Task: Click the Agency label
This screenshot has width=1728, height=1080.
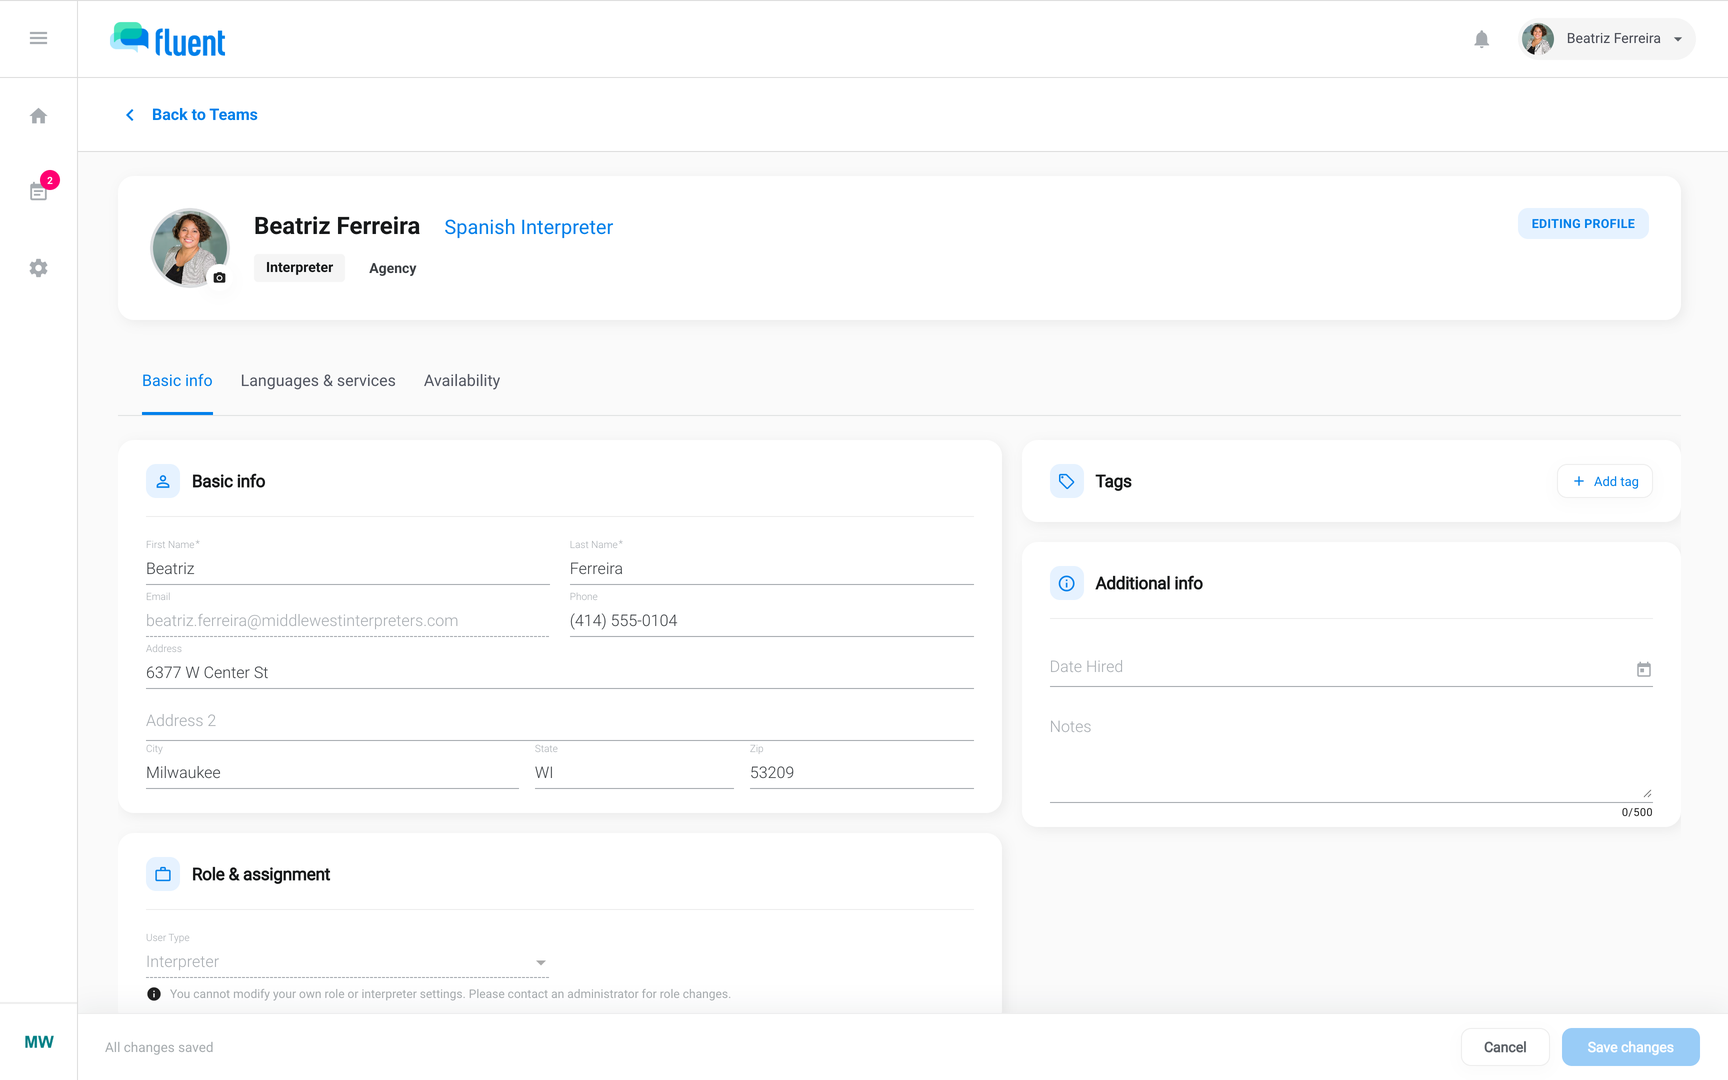Action: coord(392,268)
